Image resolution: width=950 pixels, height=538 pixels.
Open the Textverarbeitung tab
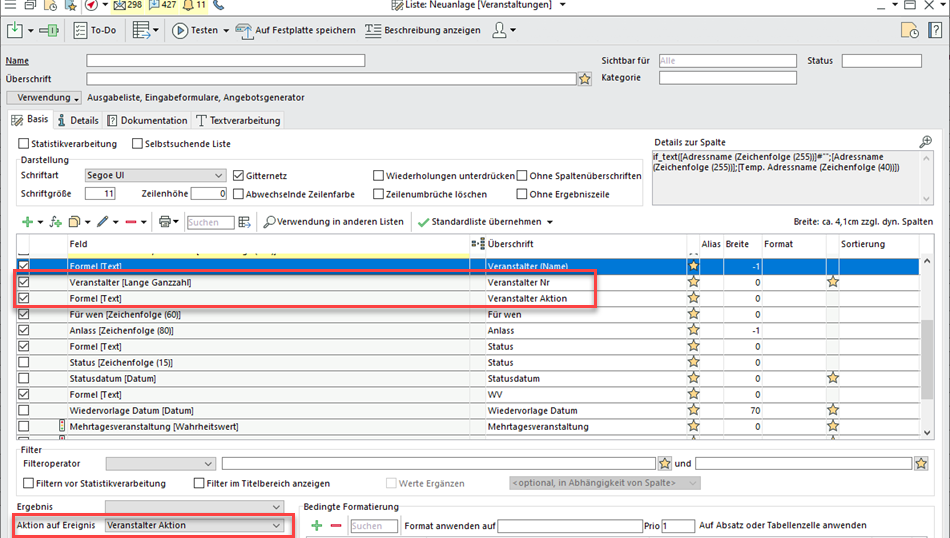pyautogui.click(x=239, y=120)
